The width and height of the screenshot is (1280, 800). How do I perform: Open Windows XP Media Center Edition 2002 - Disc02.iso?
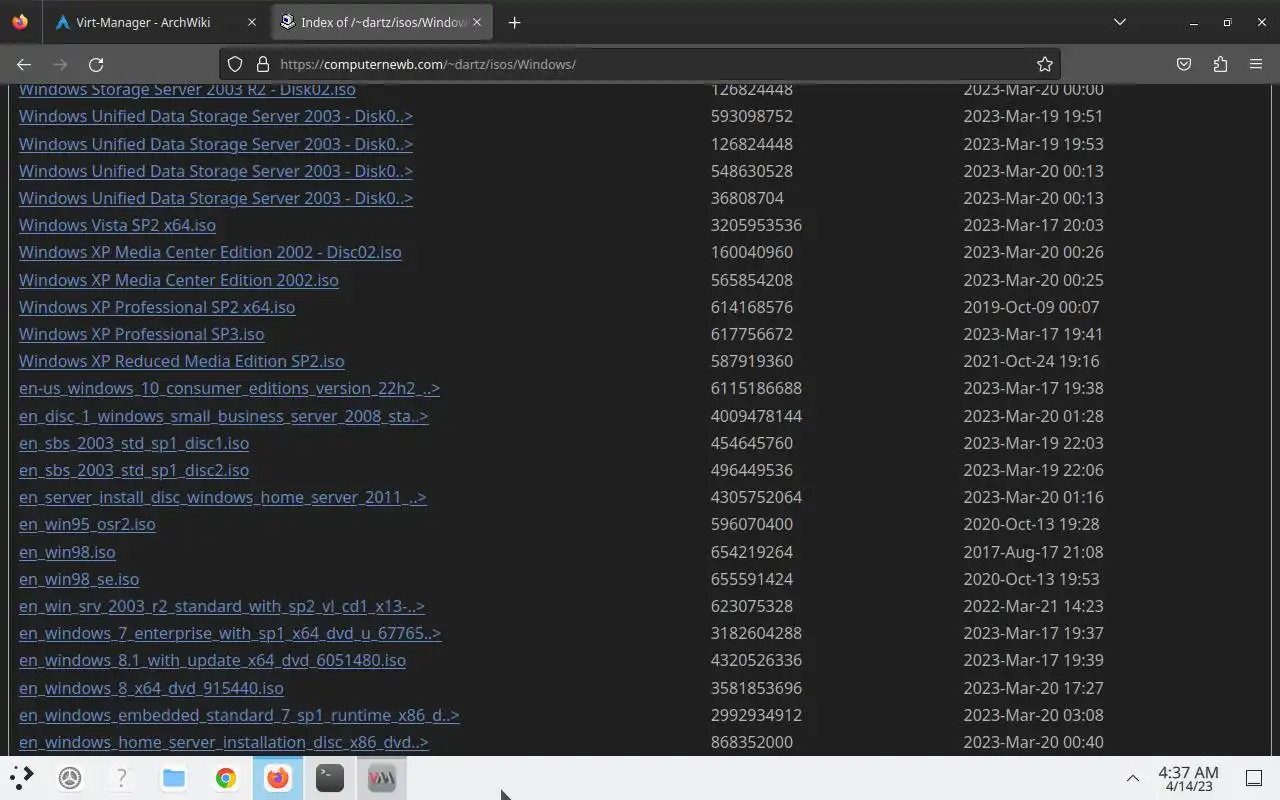[x=210, y=252]
